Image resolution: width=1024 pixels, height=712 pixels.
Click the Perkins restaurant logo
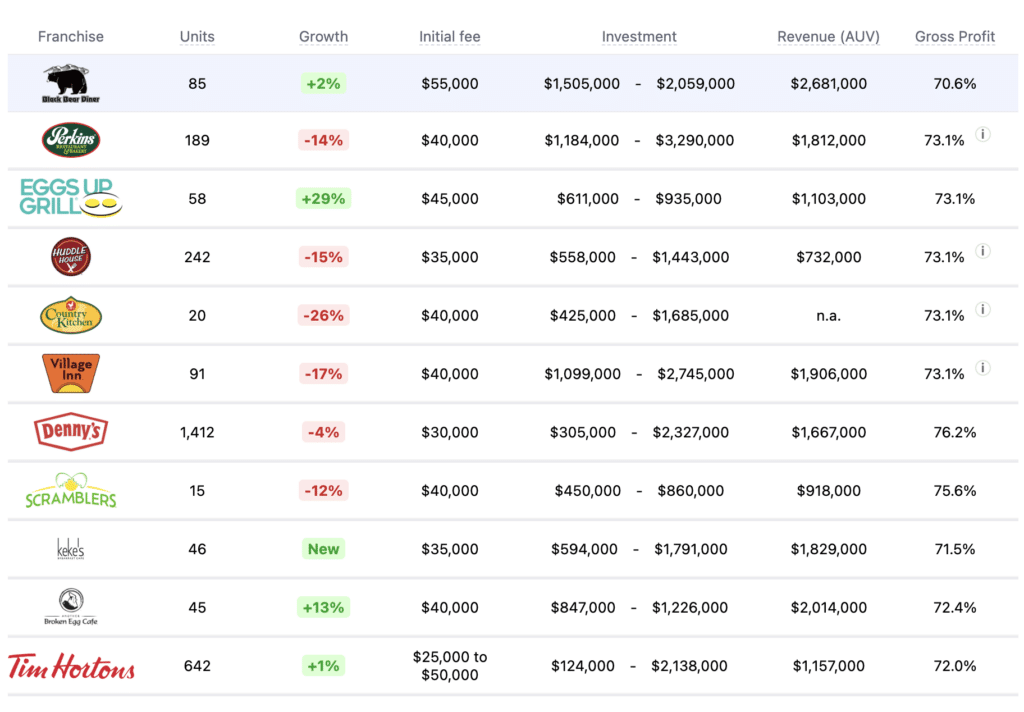71,140
